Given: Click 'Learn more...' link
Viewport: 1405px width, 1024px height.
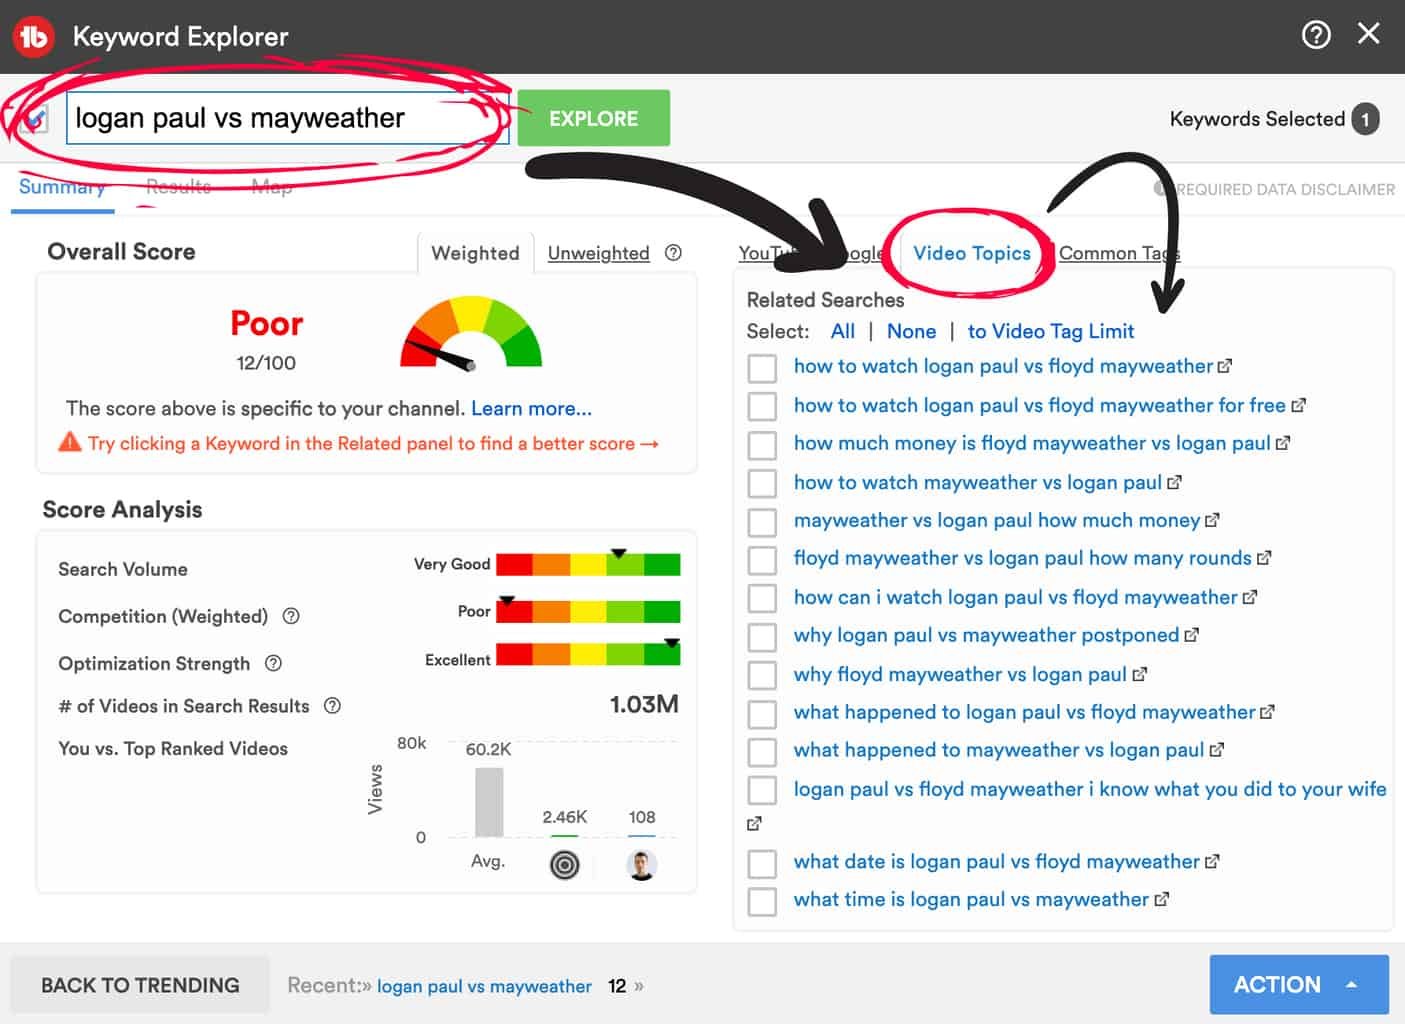Looking at the screenshot, I should (x=531, y=408).
